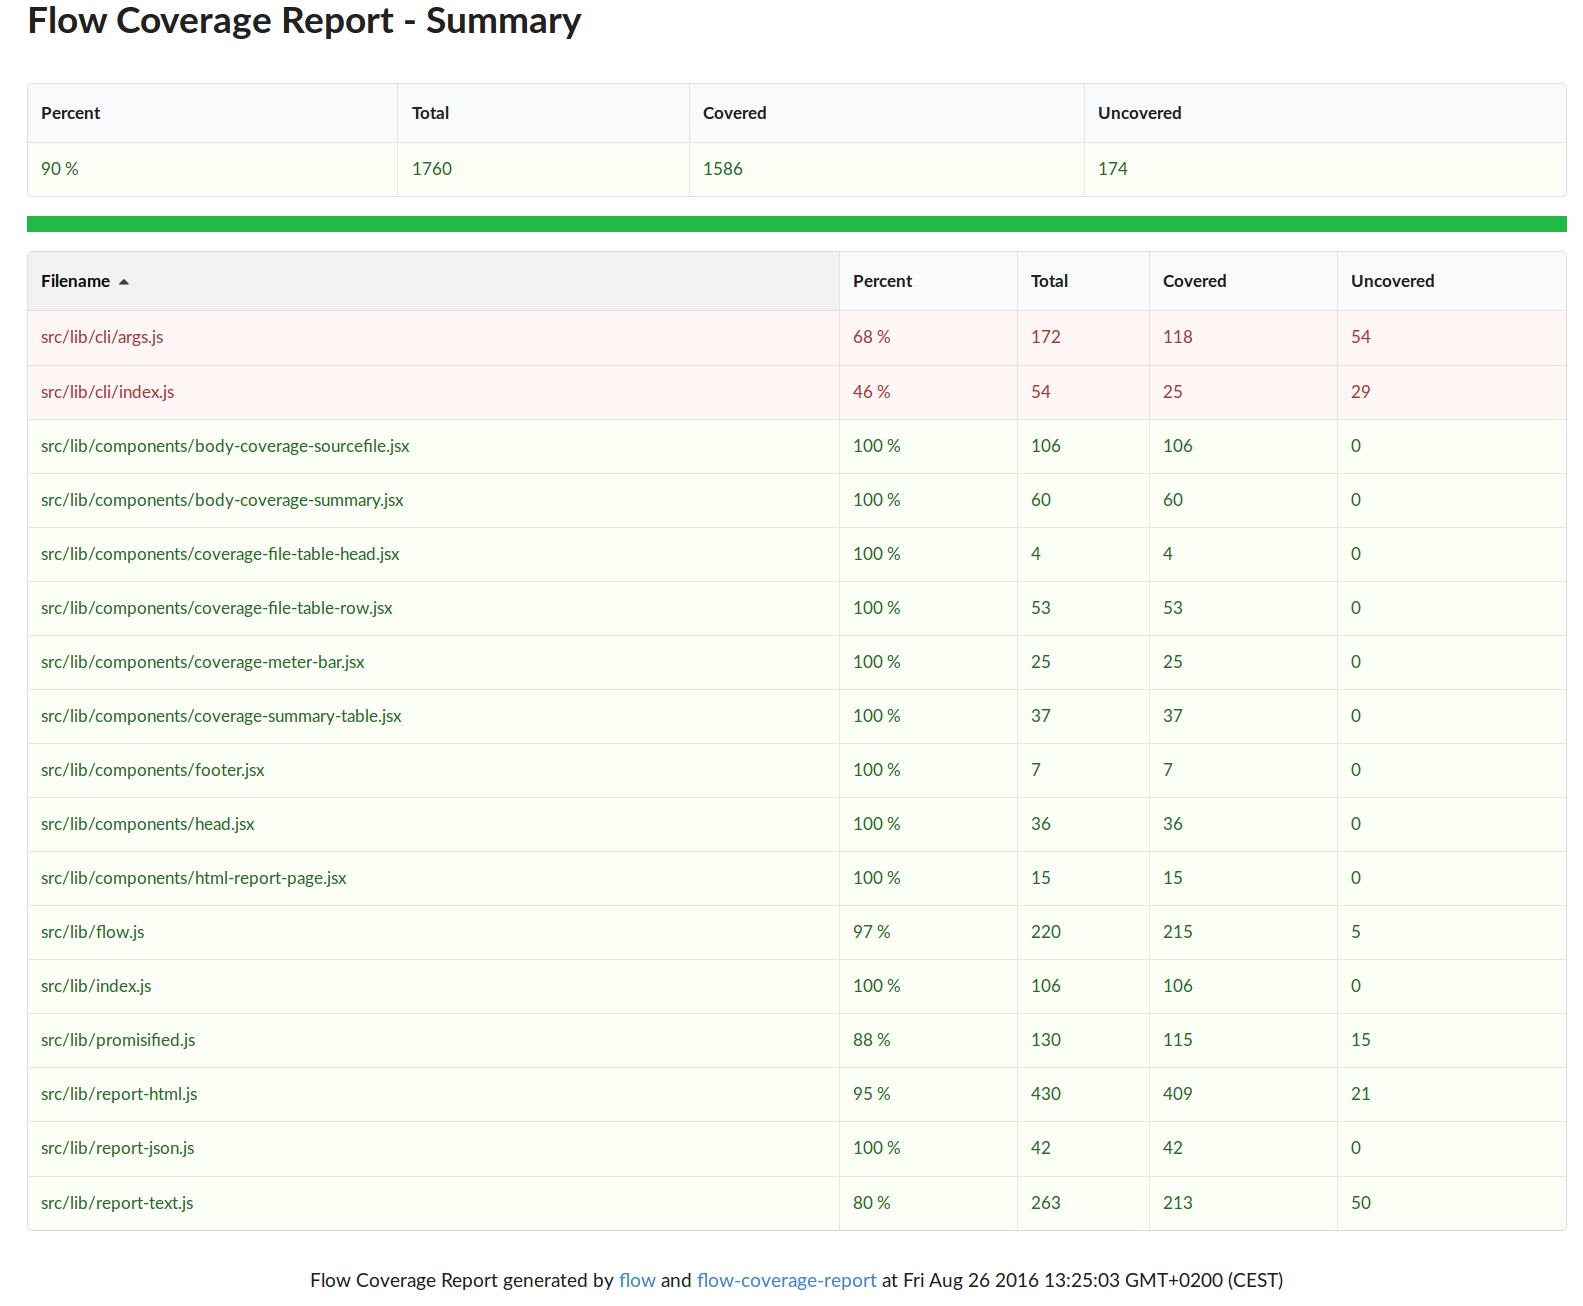Open src/lib/promisified.js file report
The image size is (1583, 1306).
[x=118, y=1040]
